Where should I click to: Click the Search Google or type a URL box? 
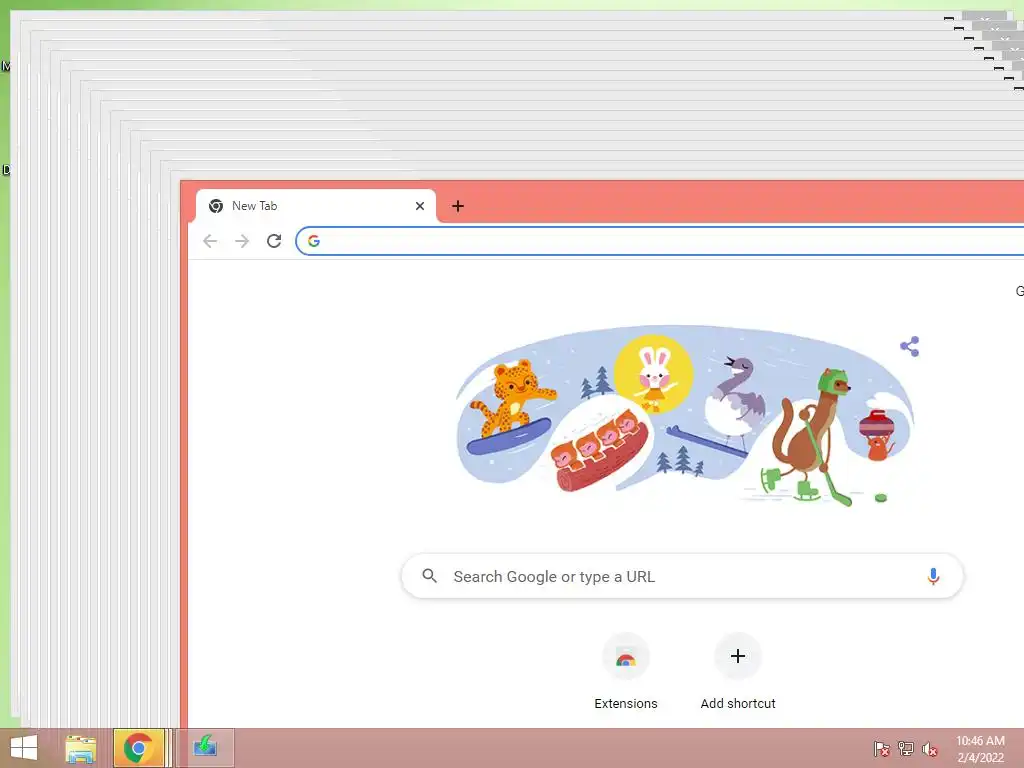point(682,576)
